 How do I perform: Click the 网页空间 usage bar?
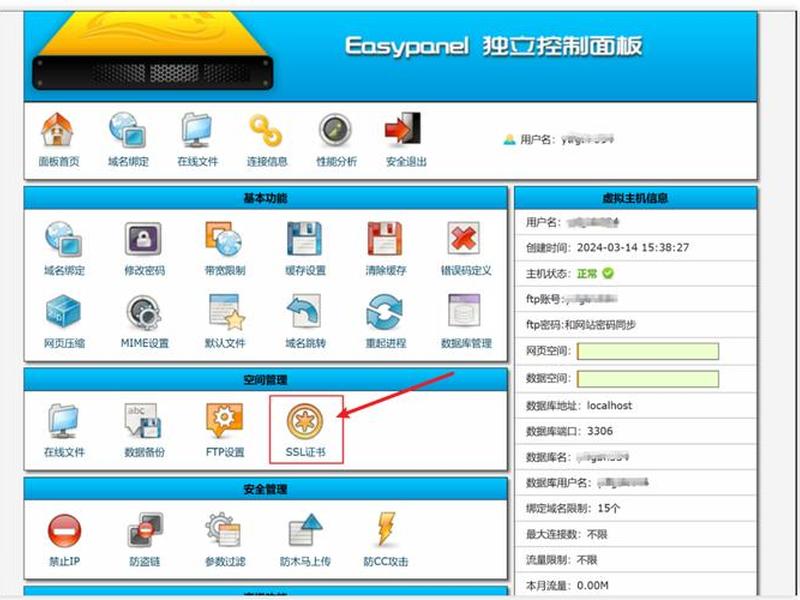[648, 352]
